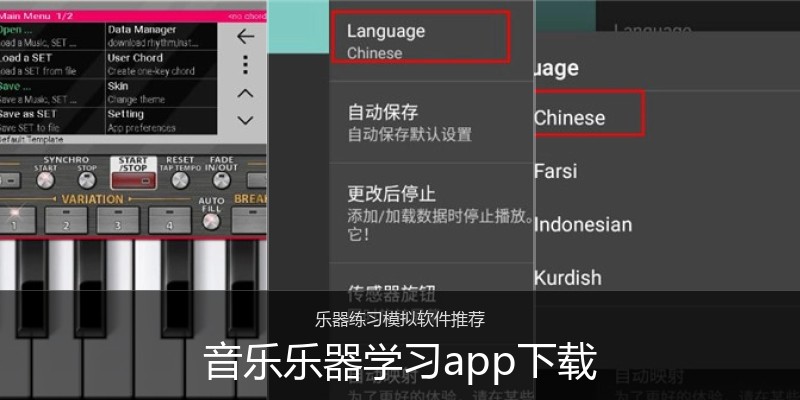
Task: Toggle the Auto Fill knob
Action: pyautogui.click(x=211, y=221)
